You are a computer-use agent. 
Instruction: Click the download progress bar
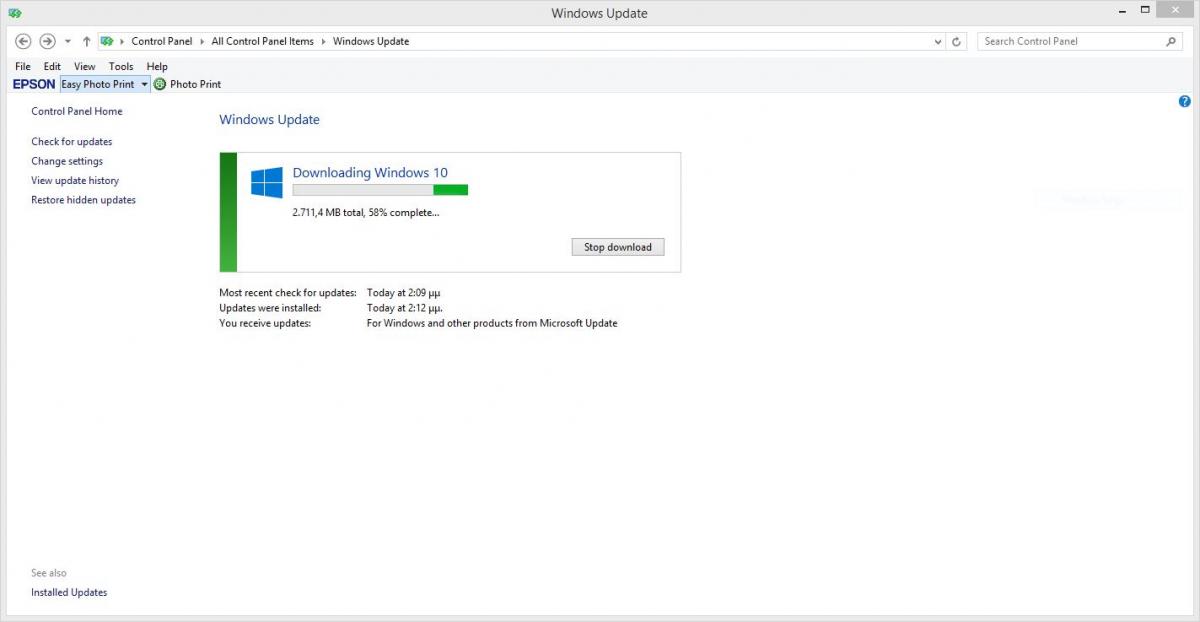click(380, 189)
